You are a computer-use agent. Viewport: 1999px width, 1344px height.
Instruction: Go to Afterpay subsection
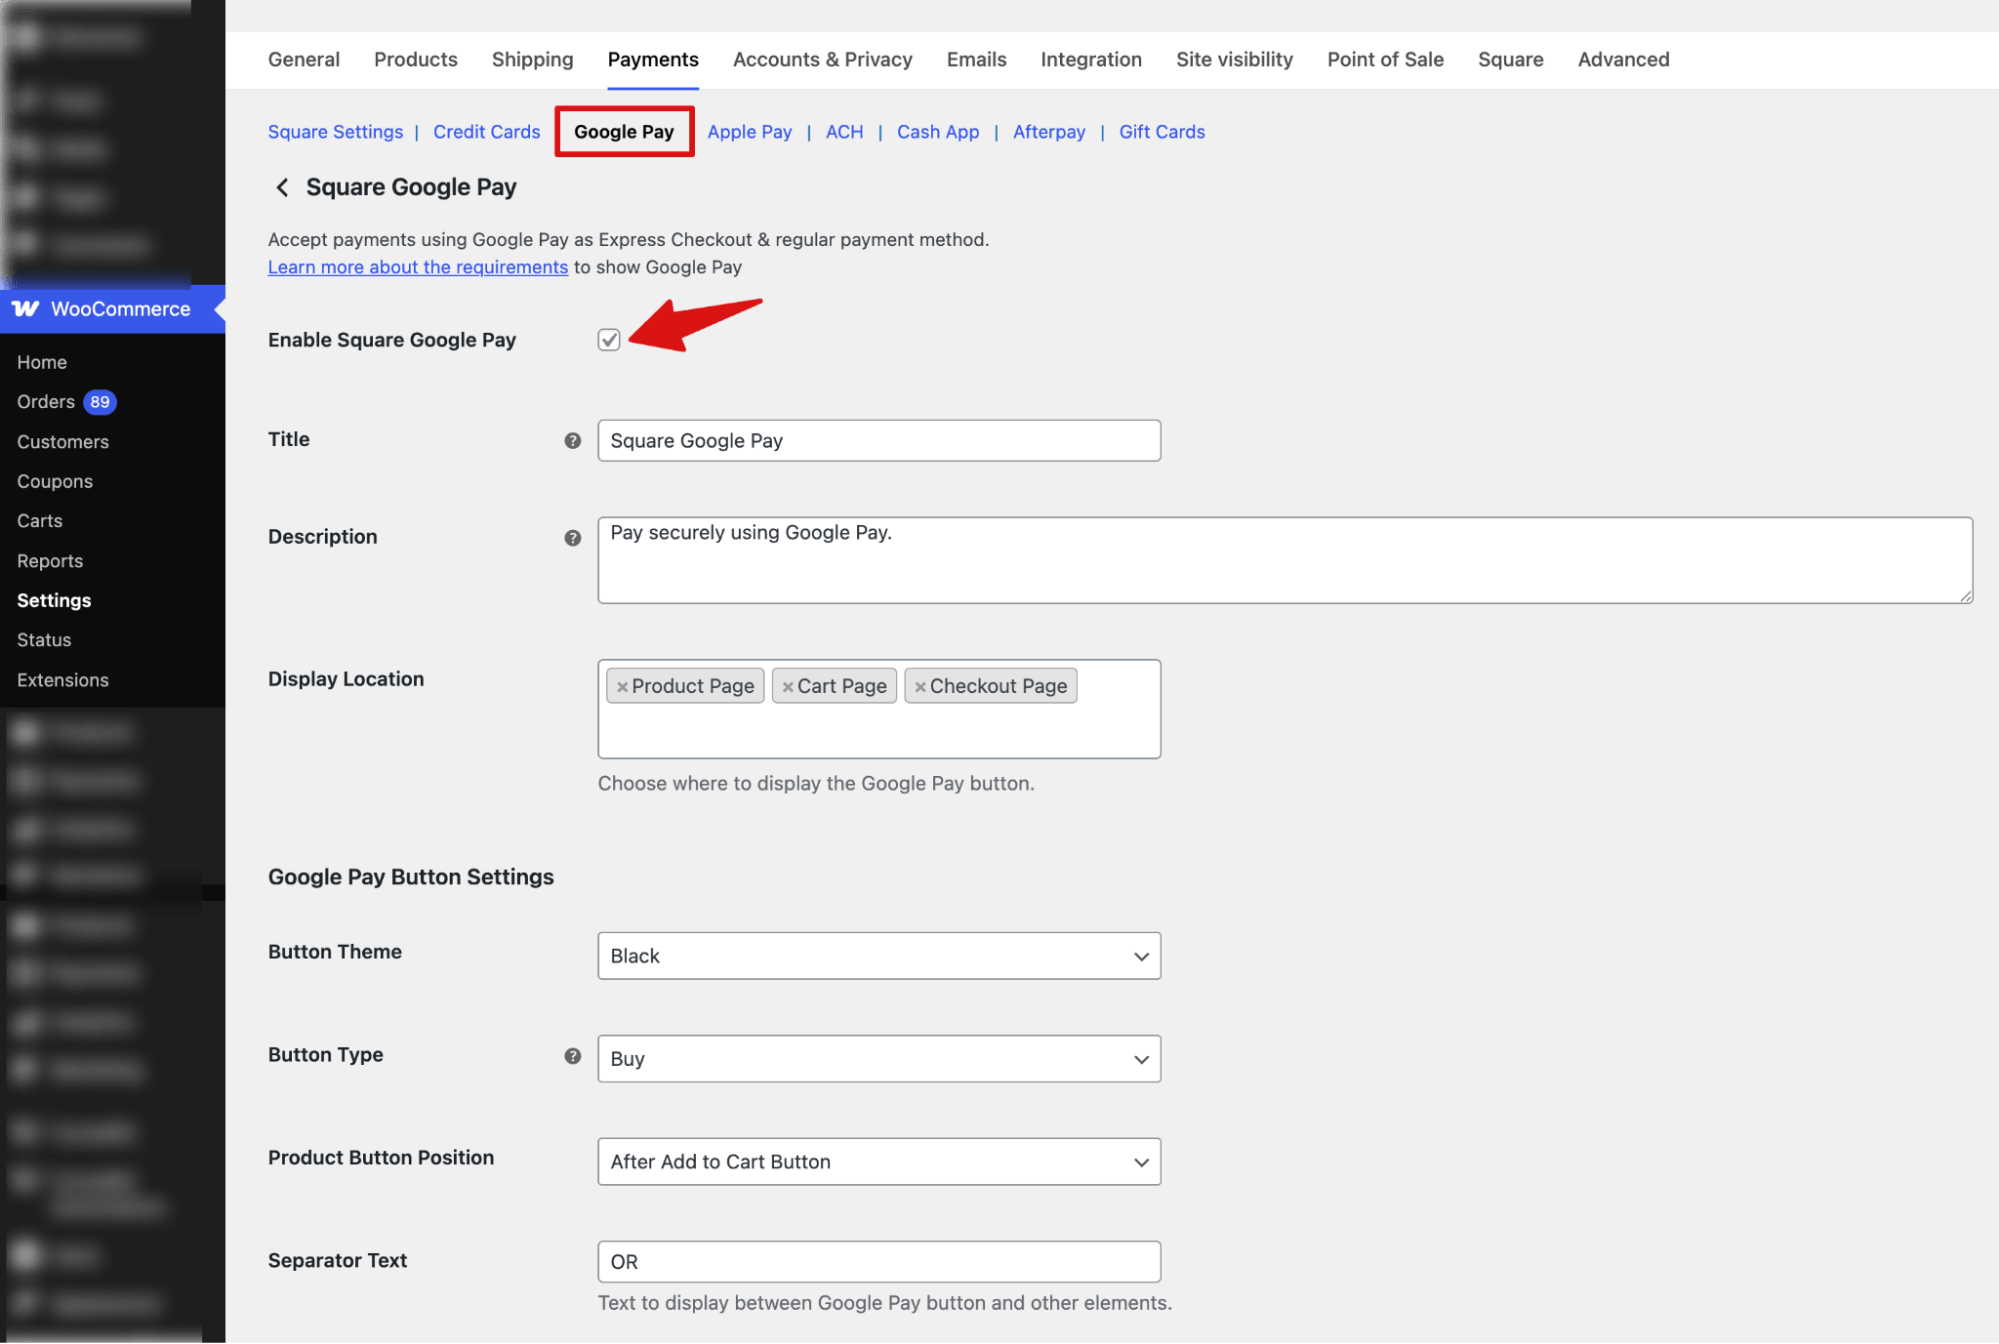1049,132
